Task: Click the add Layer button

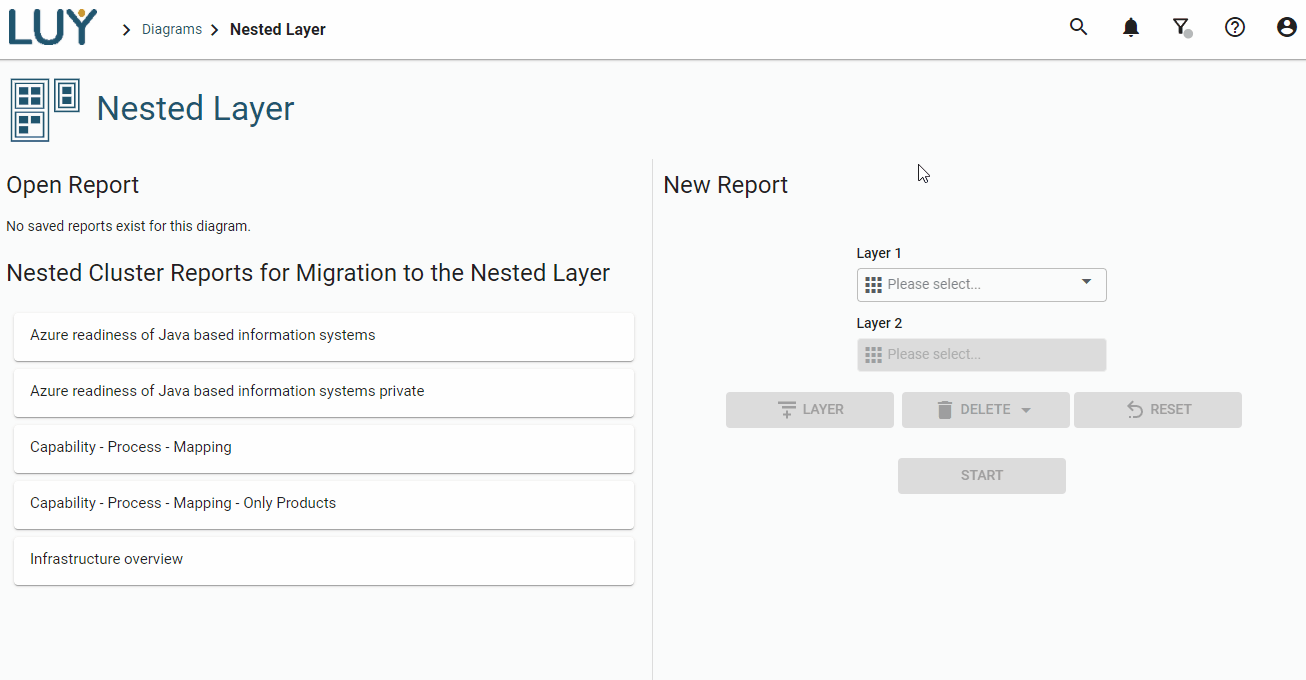Action: tap(810, 410)
